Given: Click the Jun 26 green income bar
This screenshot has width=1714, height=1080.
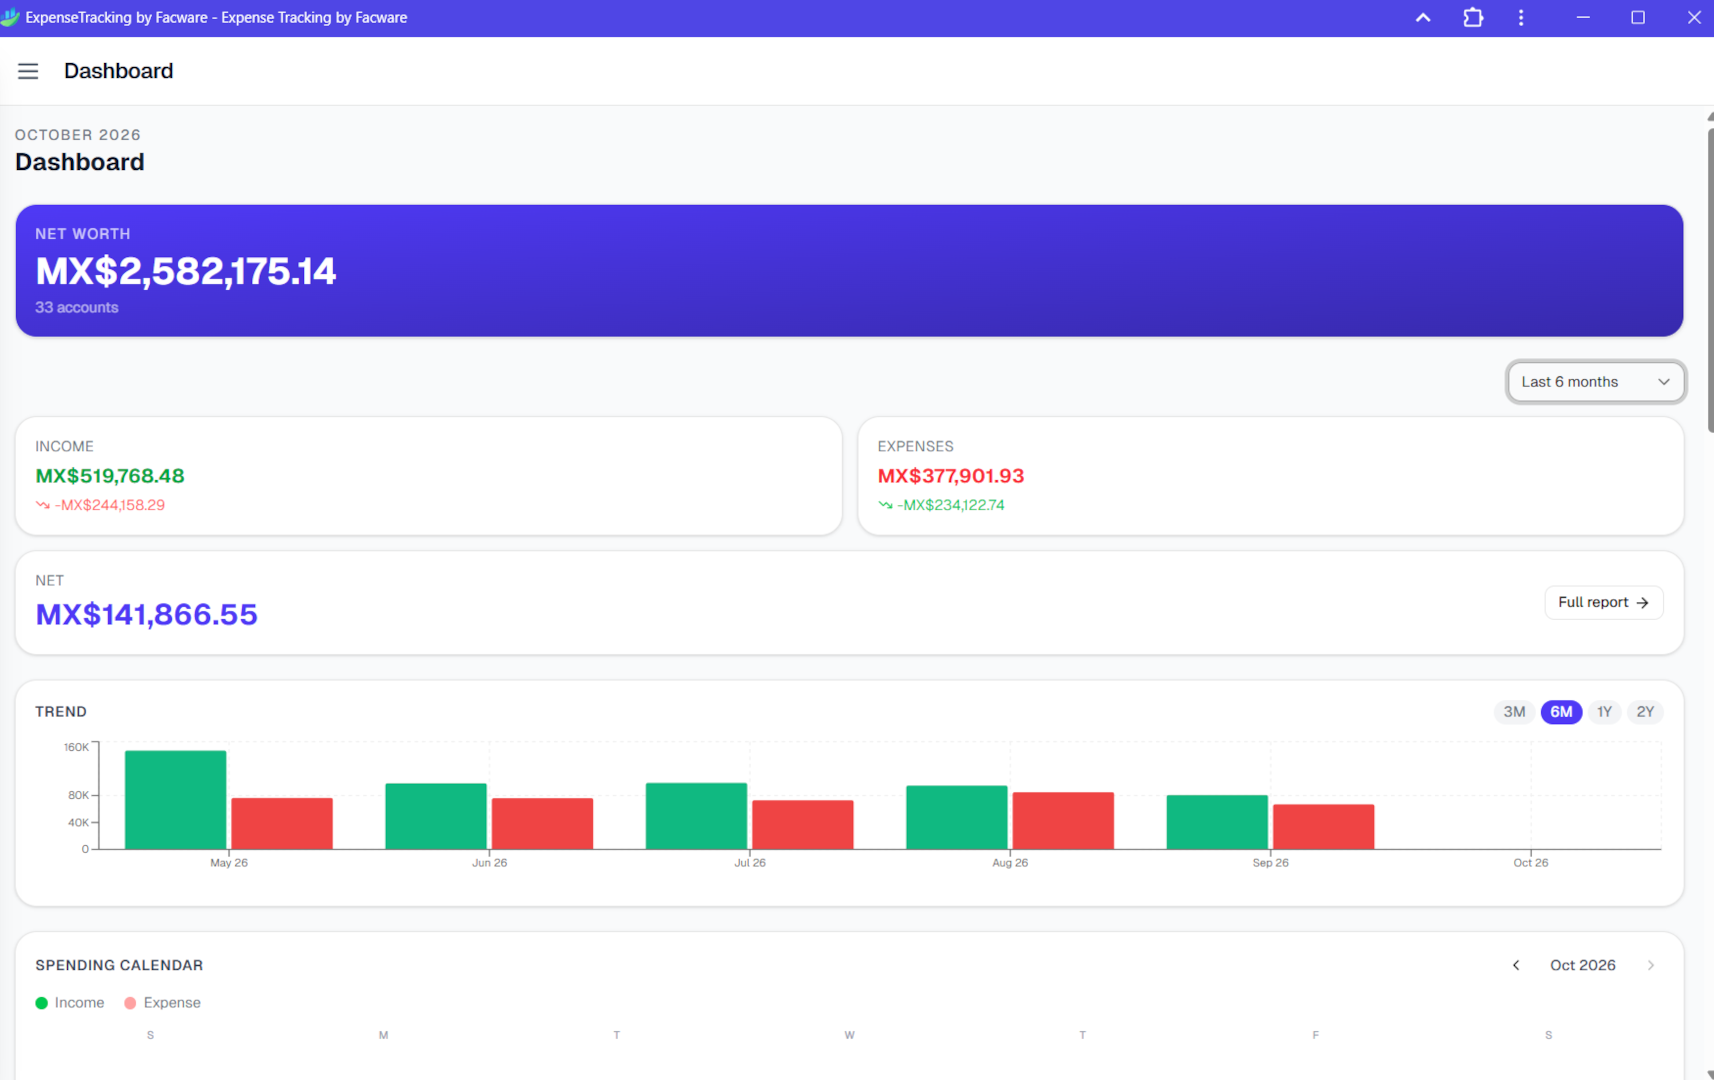Looking at the screenshot, I should (436, 816).
